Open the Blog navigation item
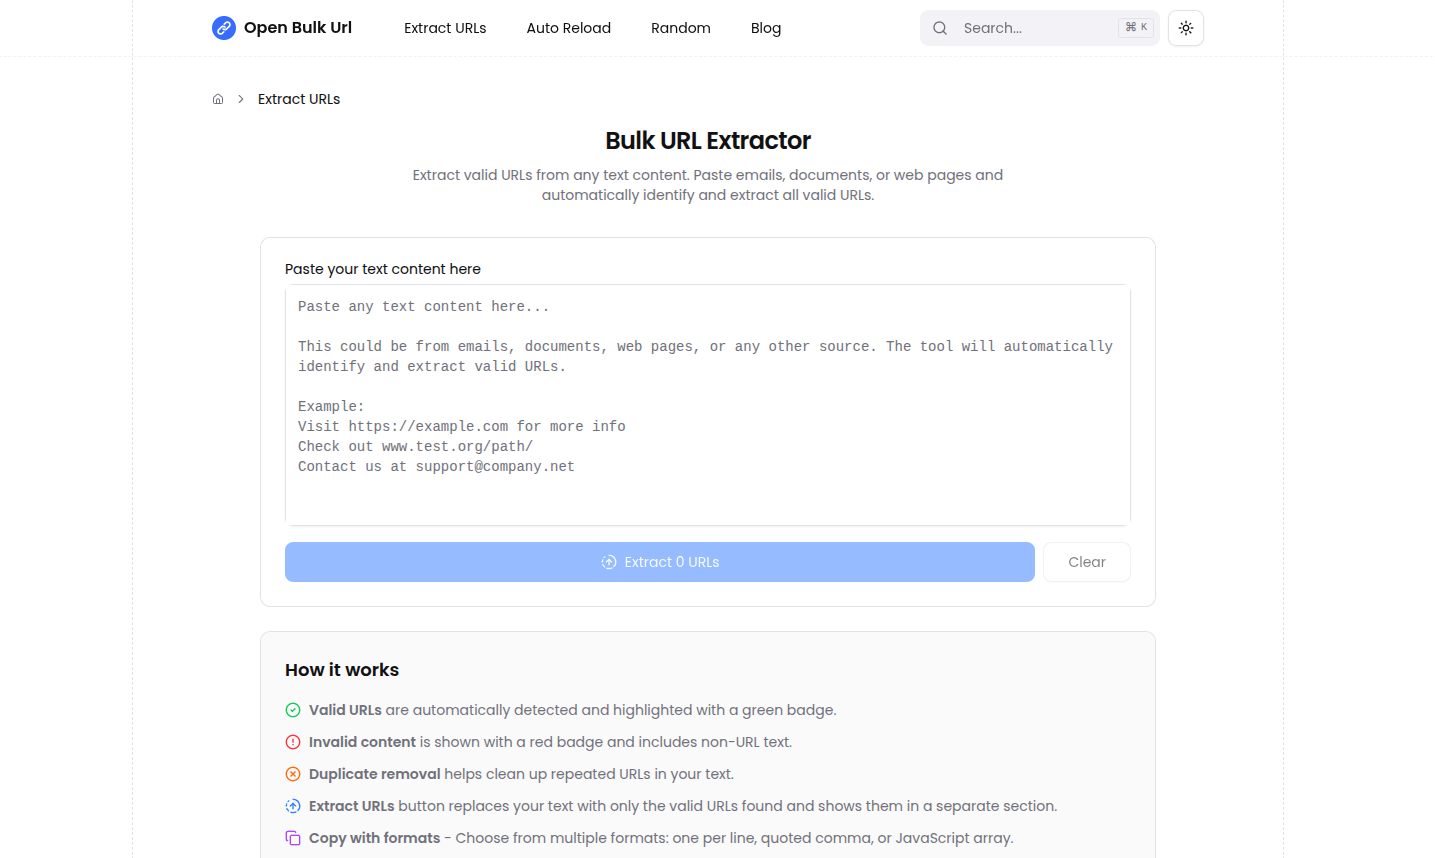Viewport: 1435px width, 858px height. click(x=766, y=28)
